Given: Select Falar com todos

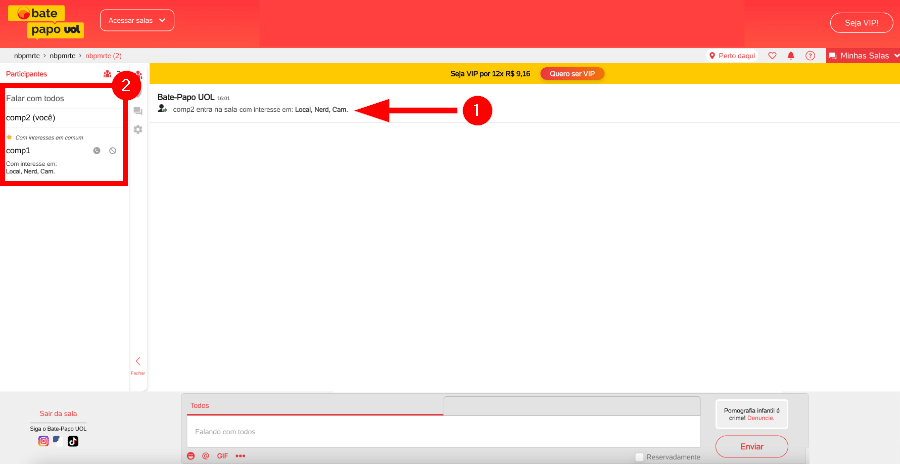Looking at the screenshot, I should click(x=35, y=98).
